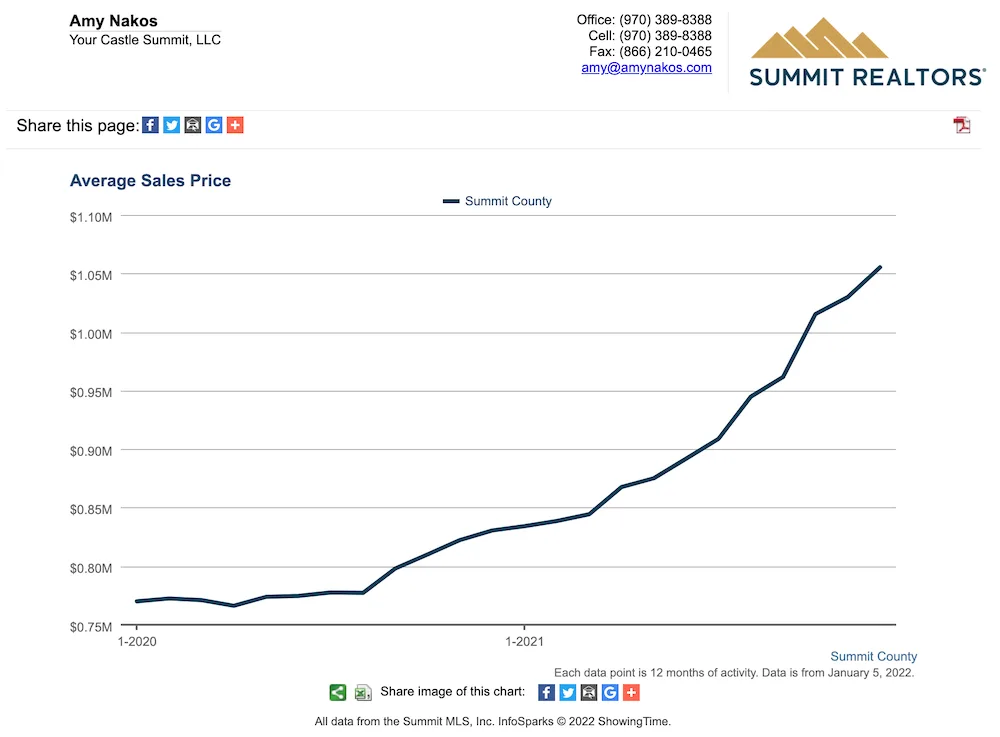
Task: Click the $0.85M y-axis label
Action: 91,509
